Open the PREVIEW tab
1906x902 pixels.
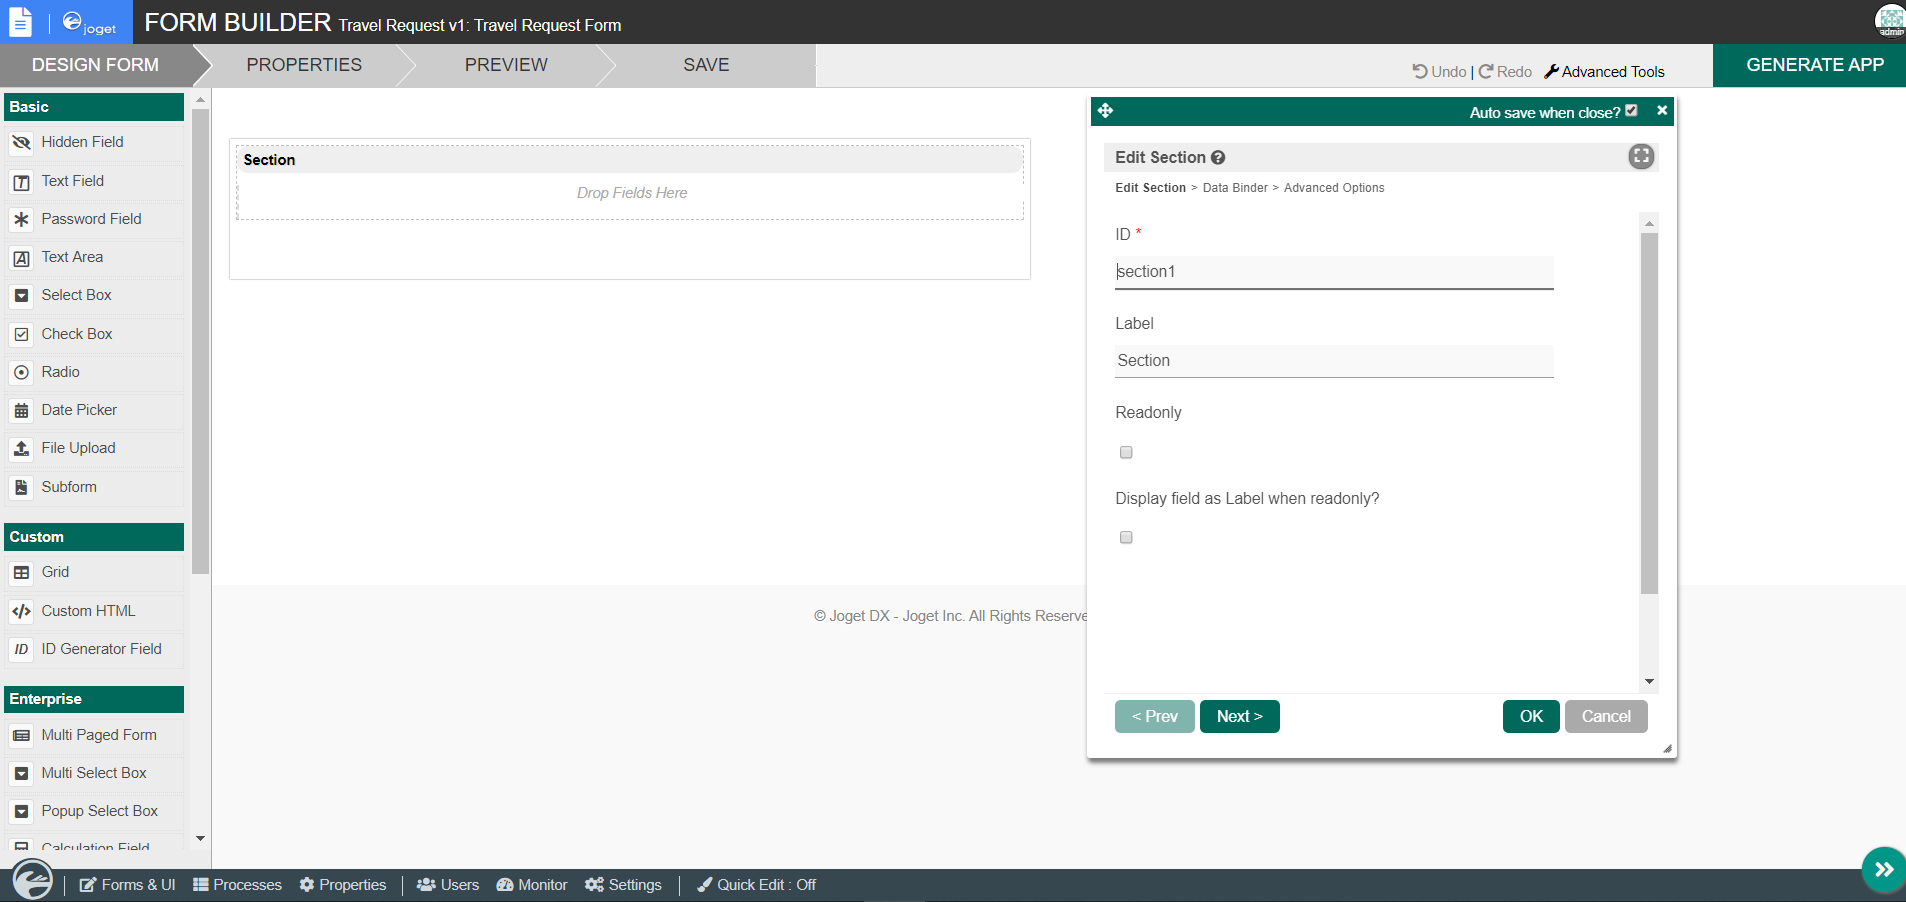(x=506, y=65)
